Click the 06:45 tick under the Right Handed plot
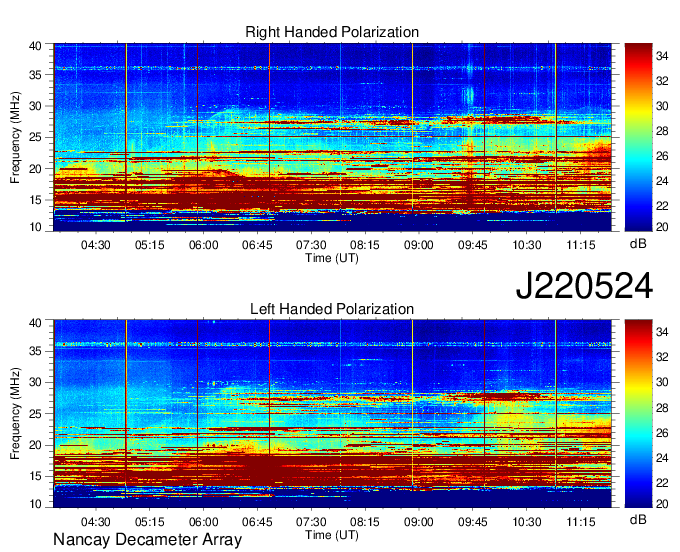This screenshot has height=552, width=680. [x=257, y=245]
